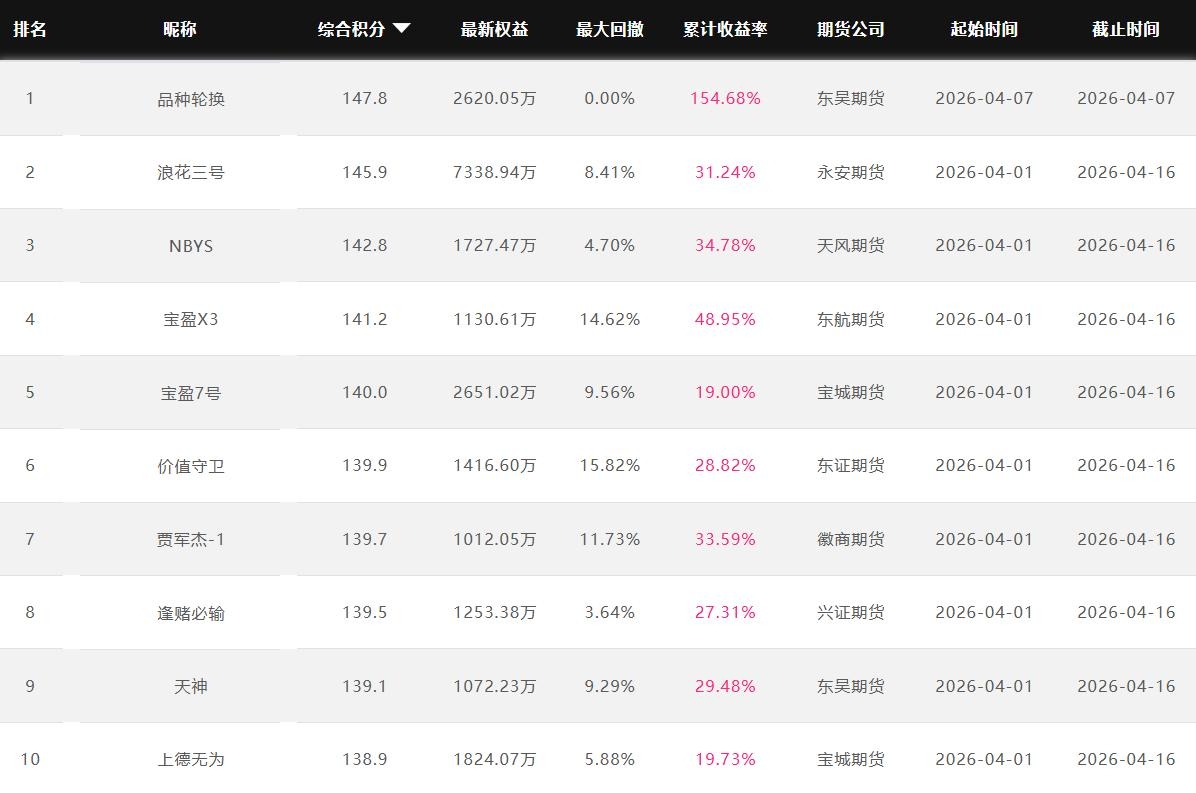View the 价值守卫 trader page
This screenshot has width=1196, height=793.
191,466
